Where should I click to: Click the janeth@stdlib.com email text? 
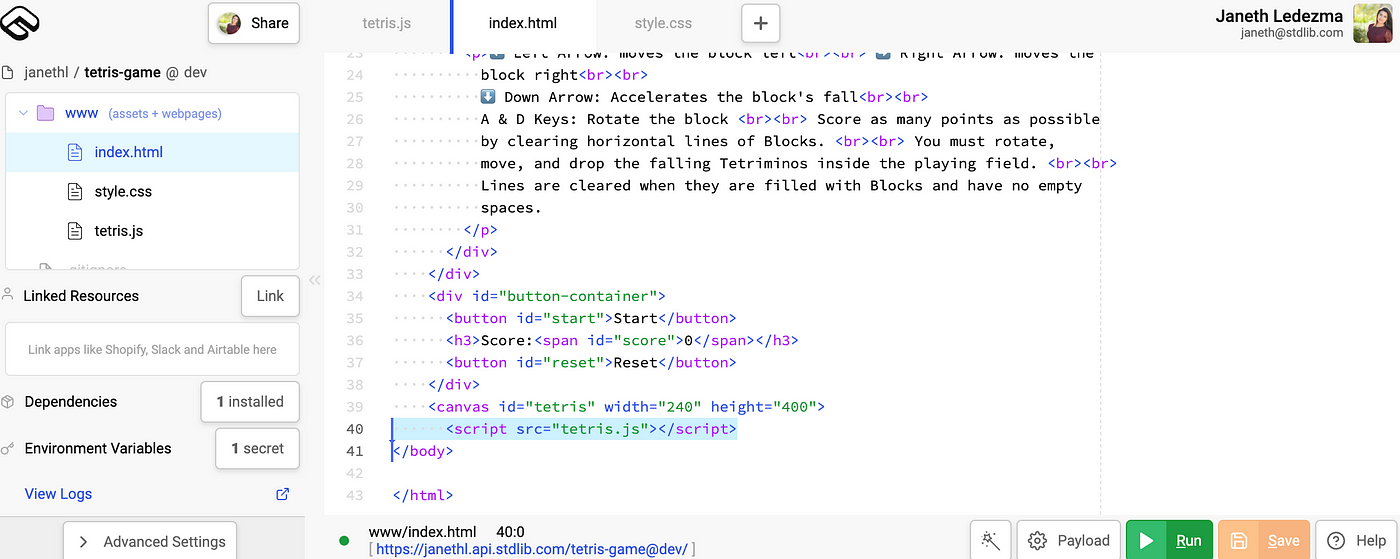coord(1293,33)
